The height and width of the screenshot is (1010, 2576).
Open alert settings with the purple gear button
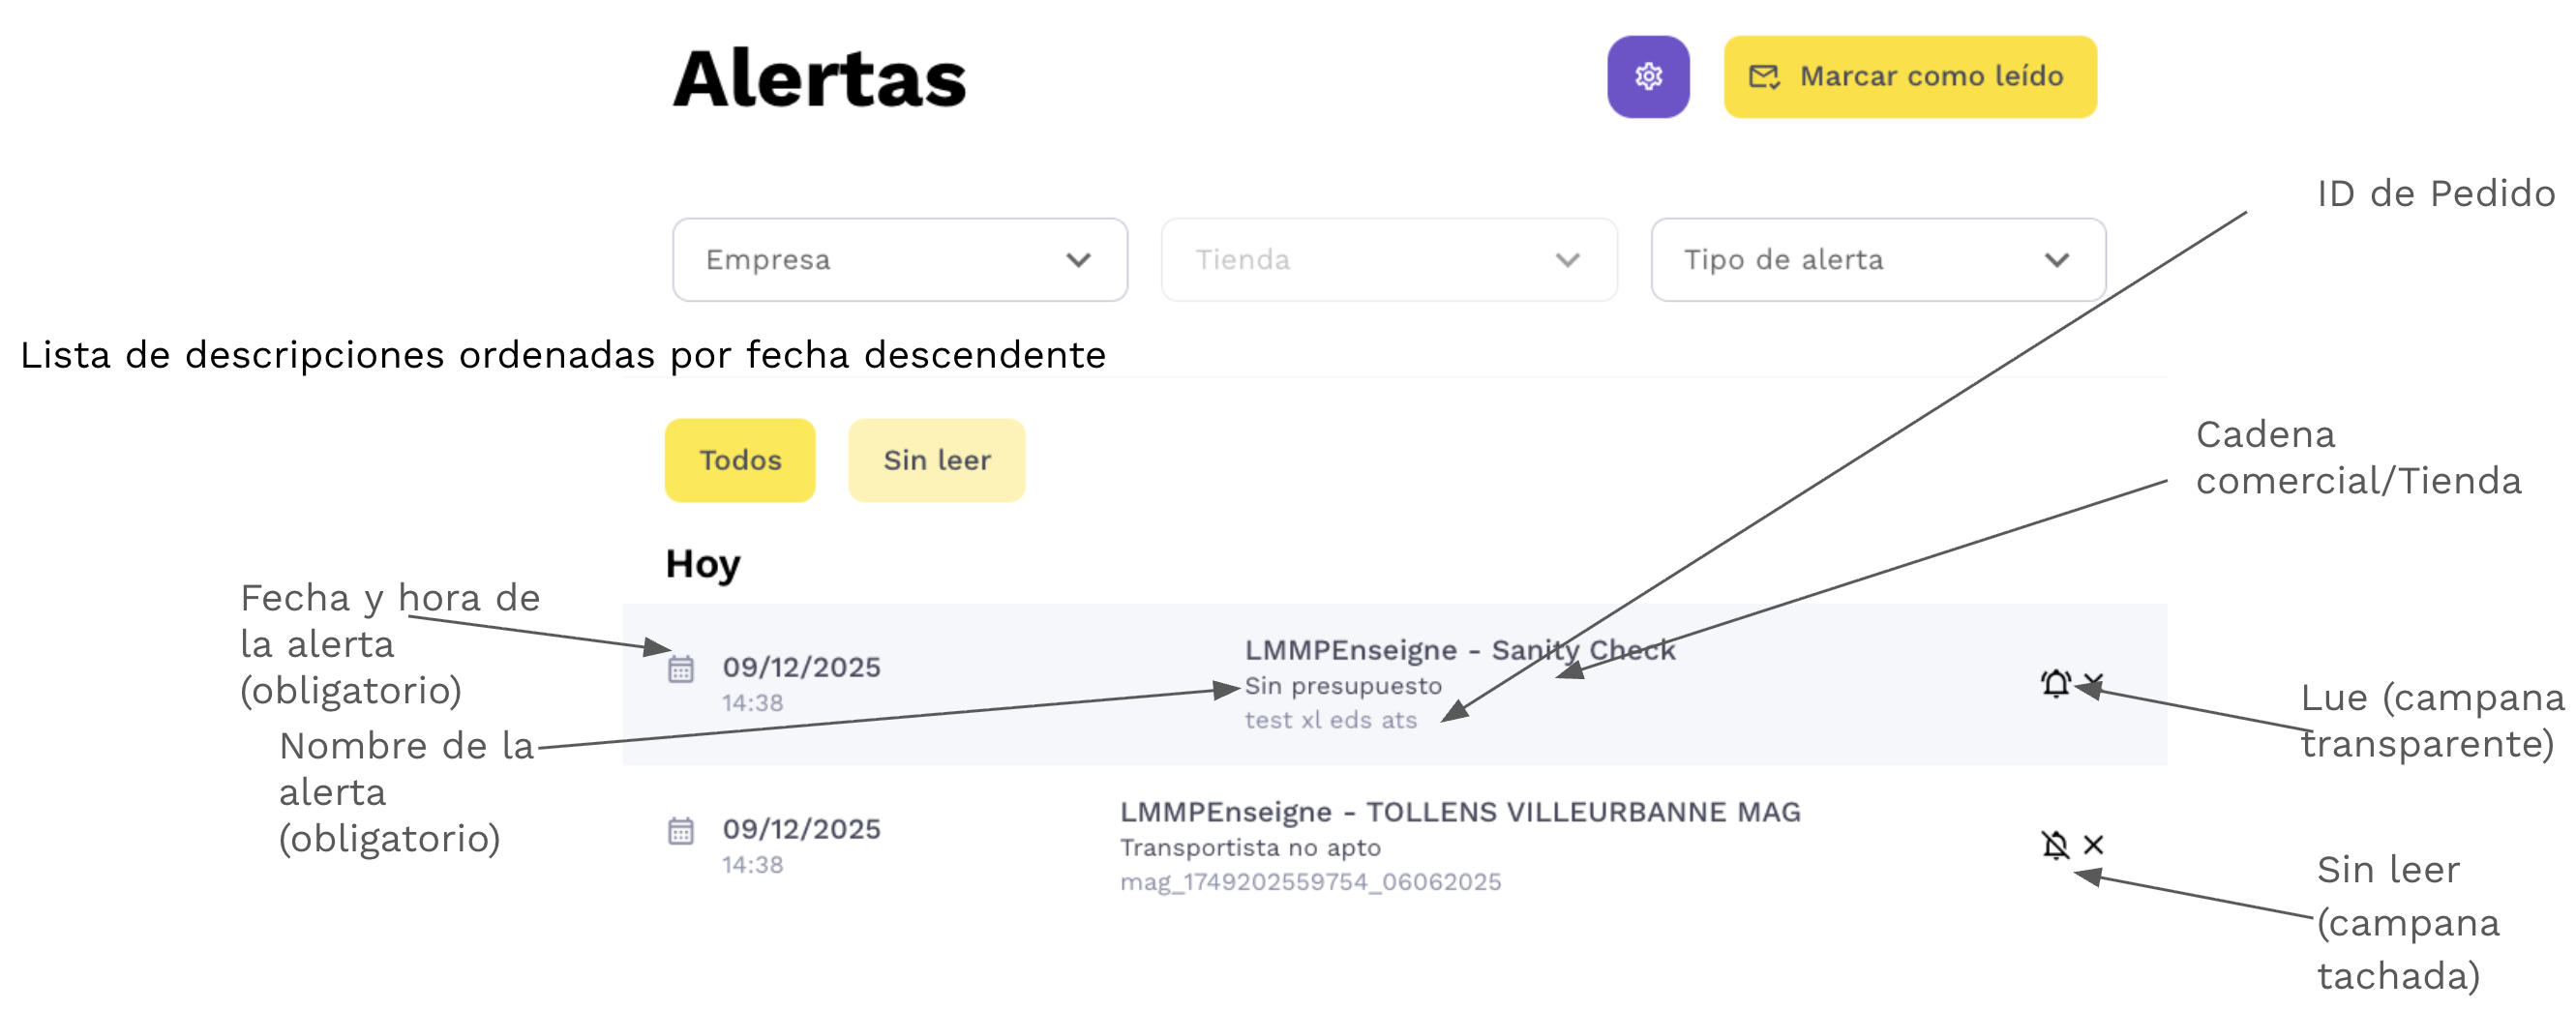[x=1647, y=77]
